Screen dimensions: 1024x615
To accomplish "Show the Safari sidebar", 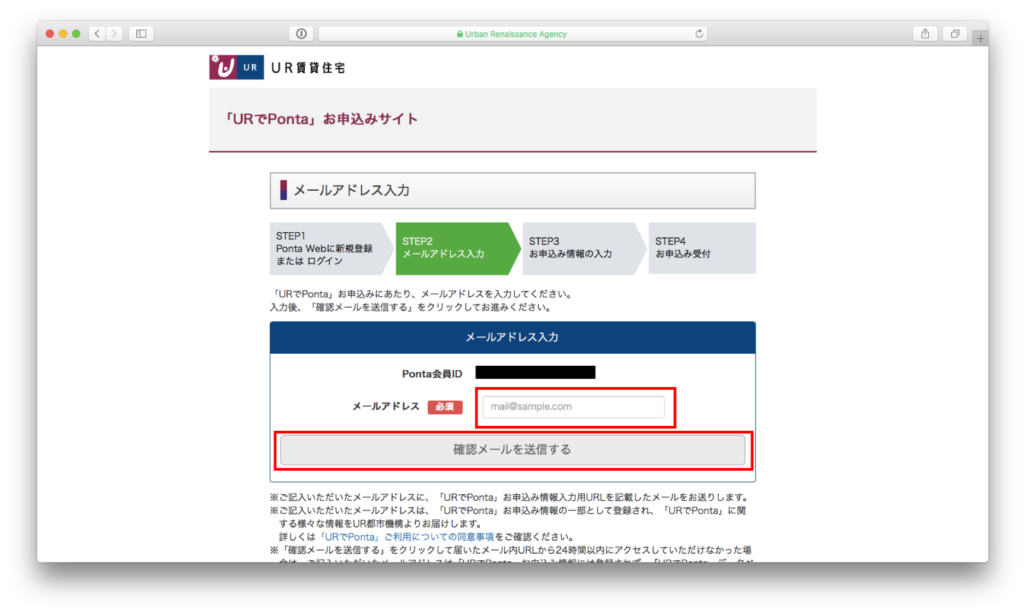I will (141, 33).
